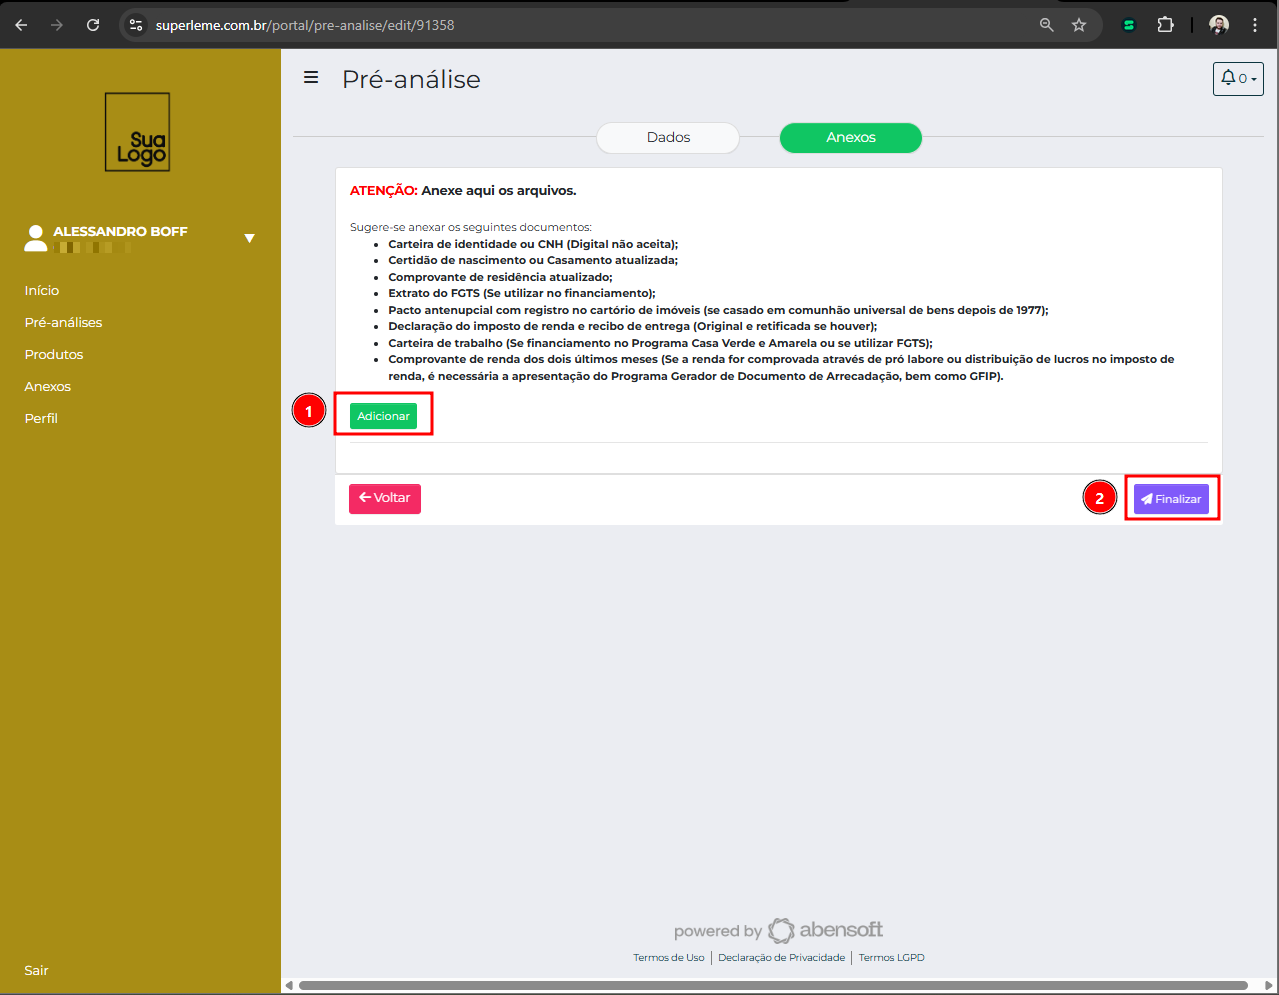Viewport: 1279px width, 995px height.
Task: Bookmark this page with the star icon
Action: click(1079, 25)
